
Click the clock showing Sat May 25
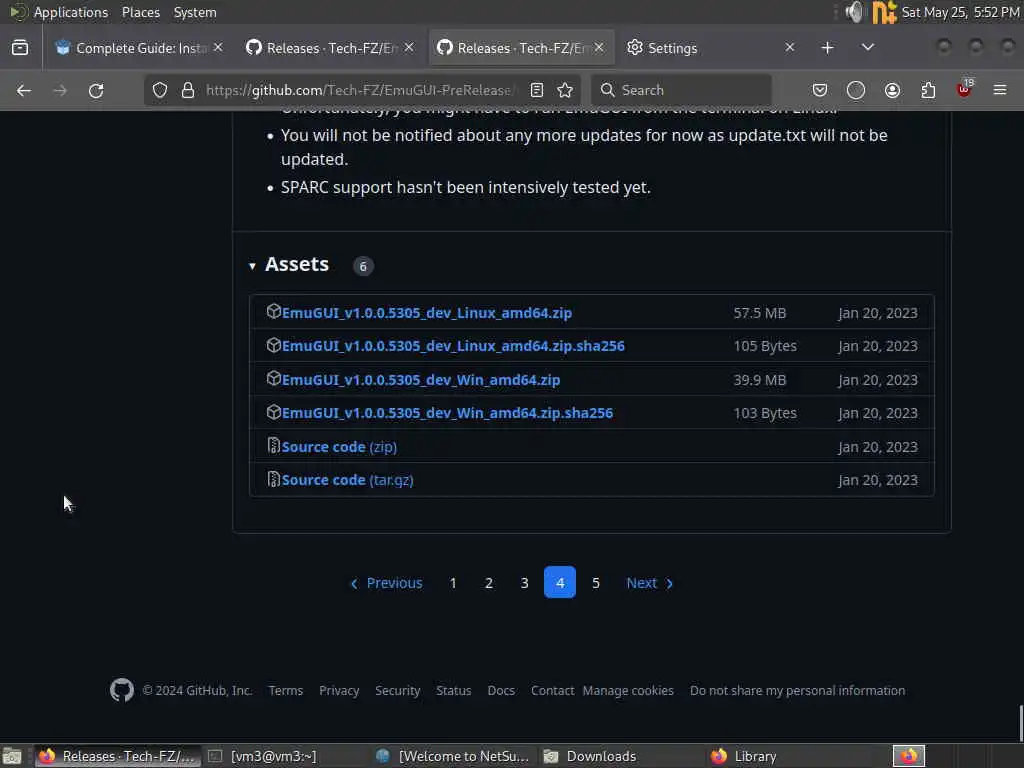pos(961,12)
